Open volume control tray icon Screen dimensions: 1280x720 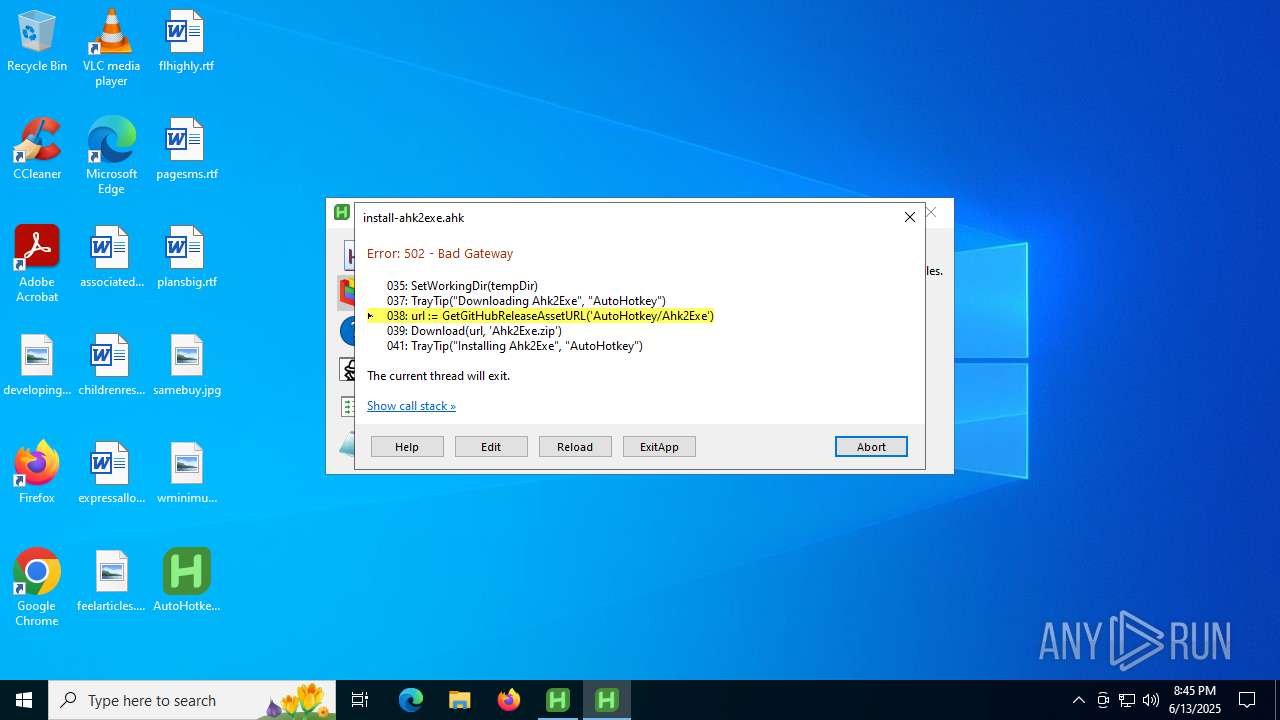[1151, 700]
